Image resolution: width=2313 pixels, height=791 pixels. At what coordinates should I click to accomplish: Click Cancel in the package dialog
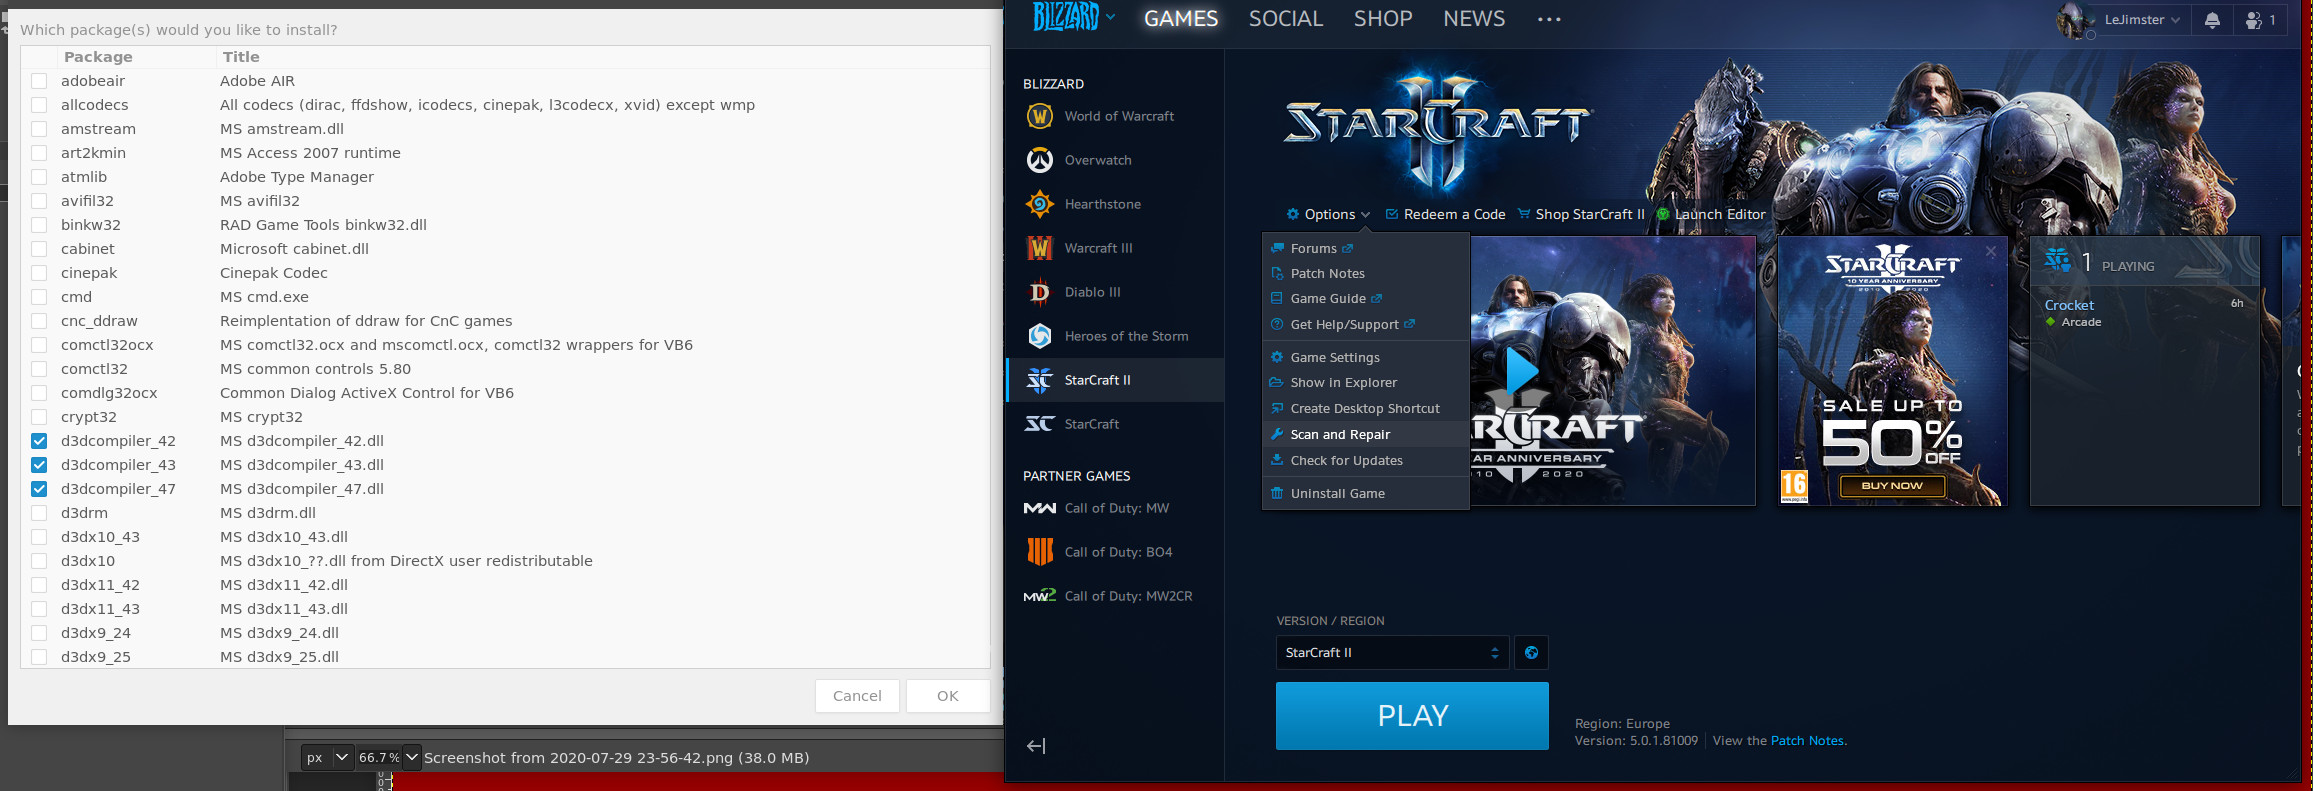tap(857, 696)
